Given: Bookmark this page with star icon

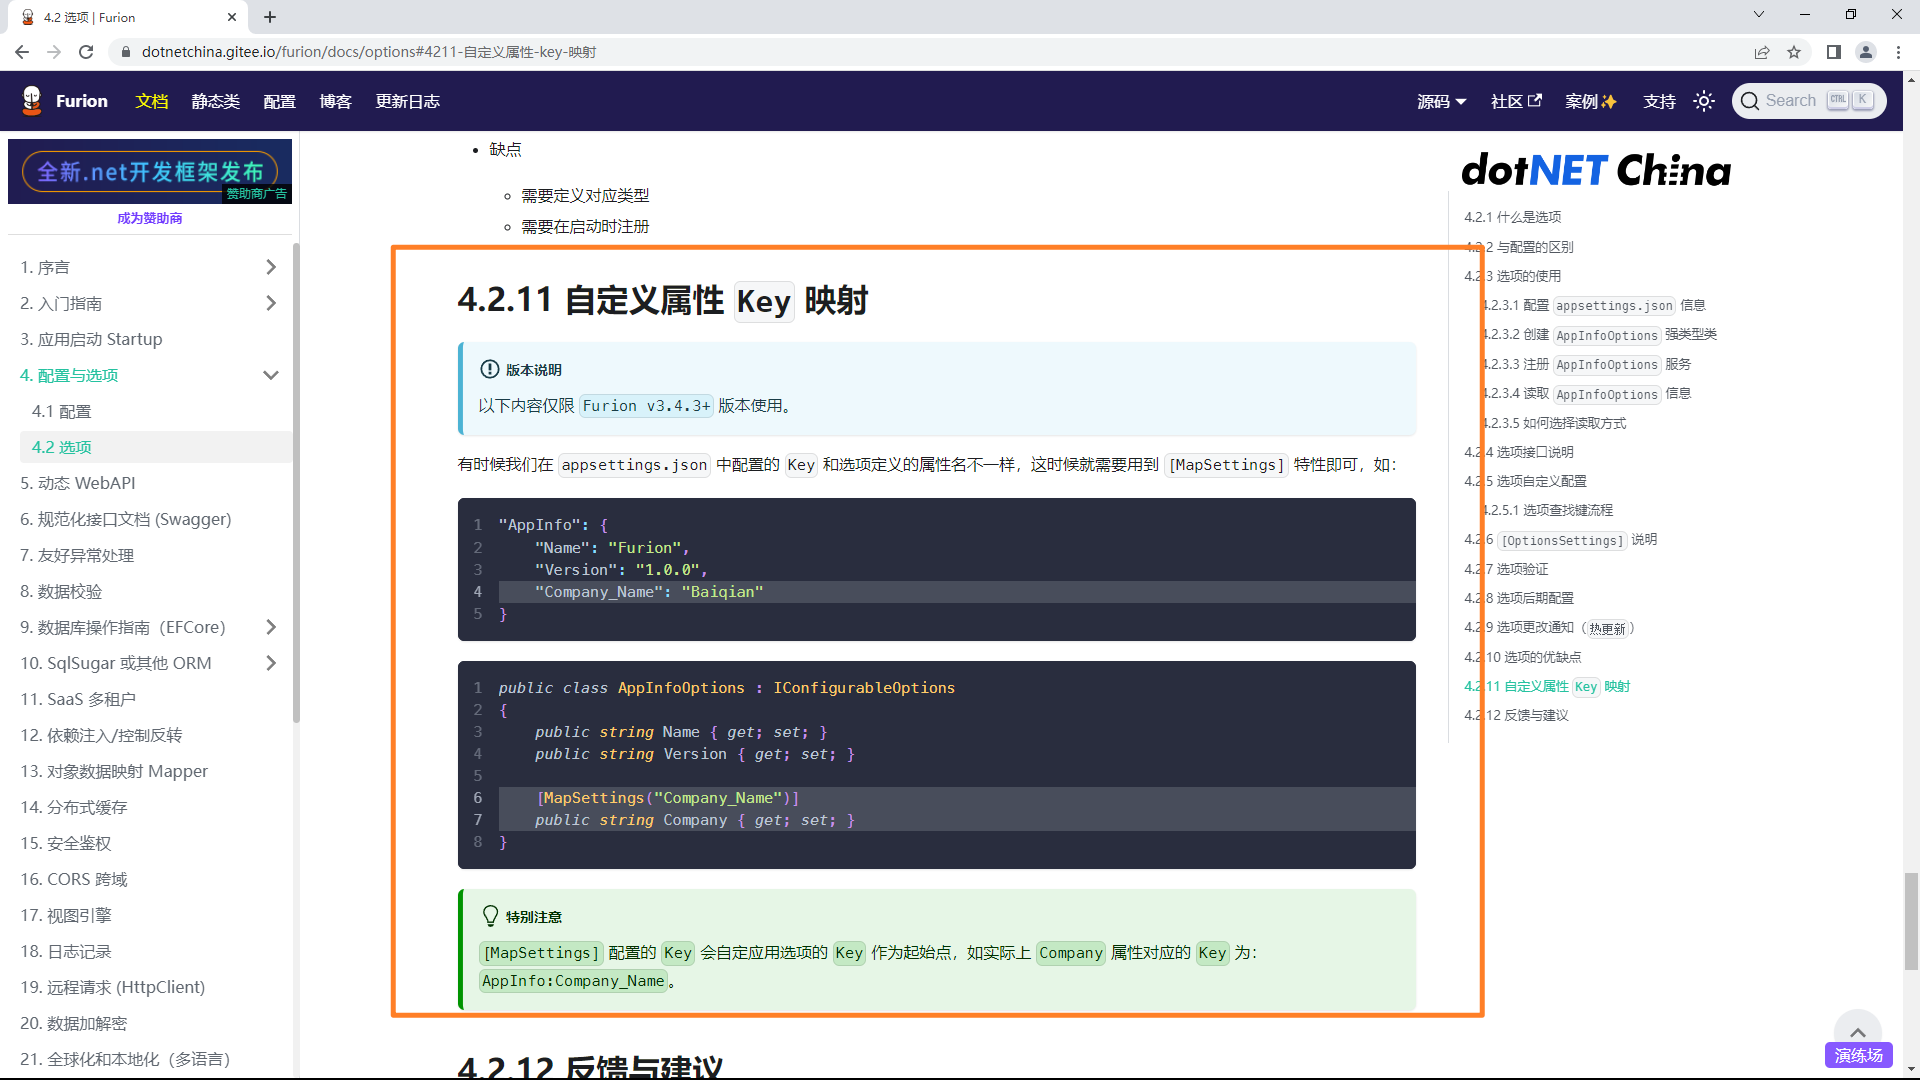Looking at the screenshot, I should (x=1794, y=52).
